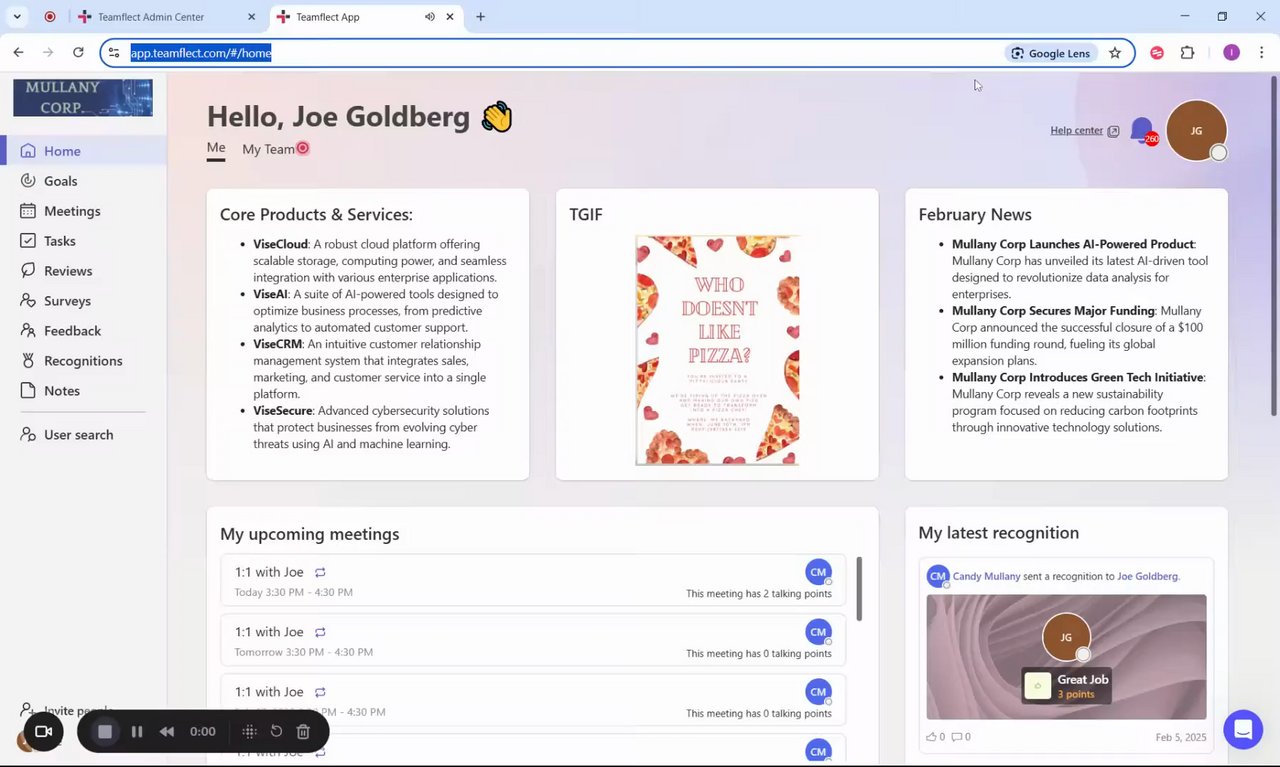Open the Extensions puzzle-piece icon
1280x767 pixels.
1188,53
